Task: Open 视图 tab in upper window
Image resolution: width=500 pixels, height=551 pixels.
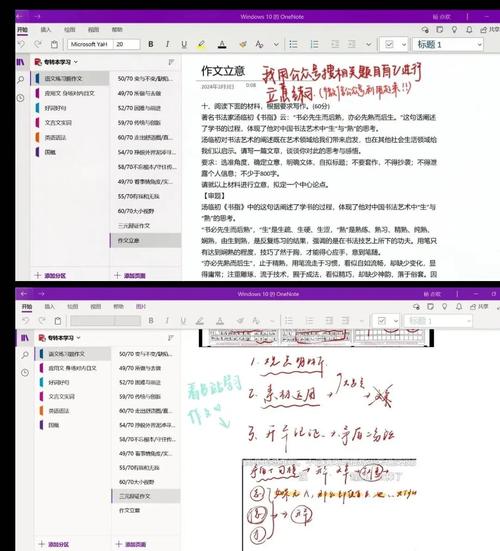Action: [93, 30]
